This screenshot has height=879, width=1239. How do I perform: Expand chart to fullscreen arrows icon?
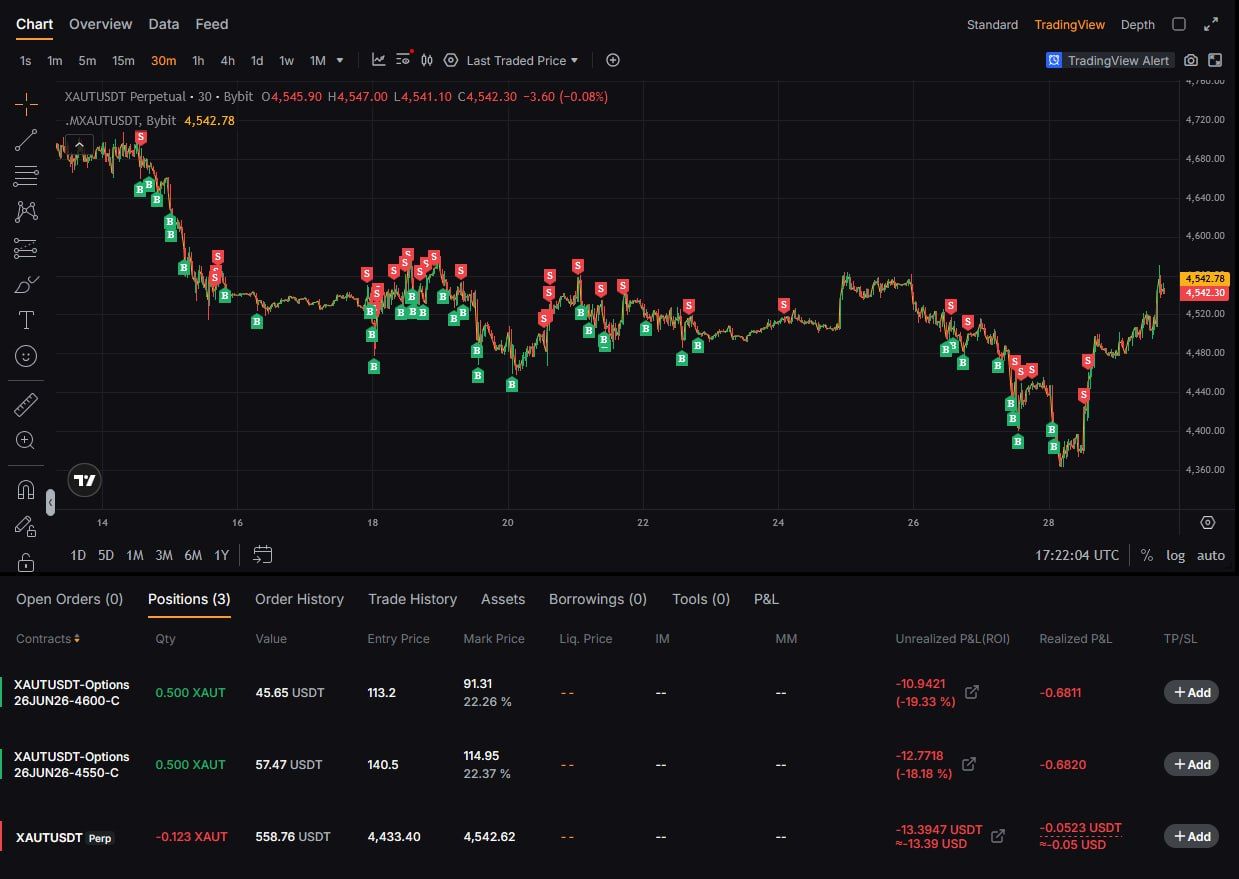tap(1211, 24)
